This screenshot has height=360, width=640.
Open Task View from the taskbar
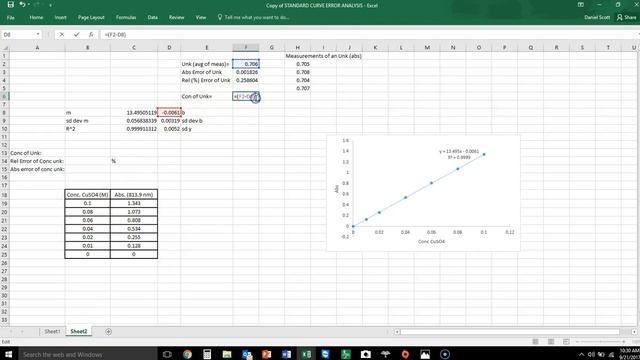[167, 354]
